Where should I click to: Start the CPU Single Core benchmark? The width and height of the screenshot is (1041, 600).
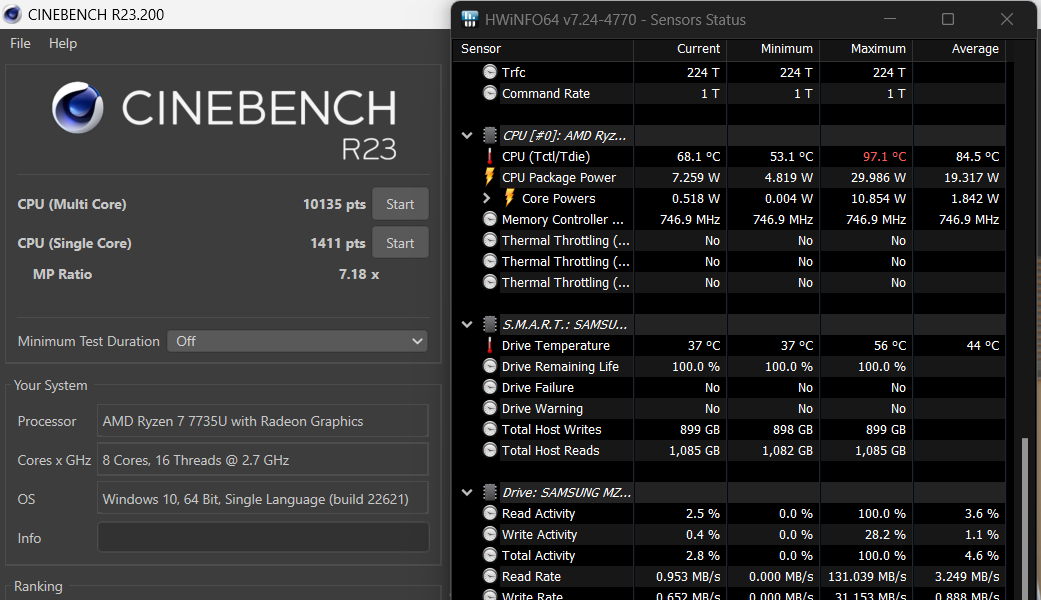(x=400, y=243)
